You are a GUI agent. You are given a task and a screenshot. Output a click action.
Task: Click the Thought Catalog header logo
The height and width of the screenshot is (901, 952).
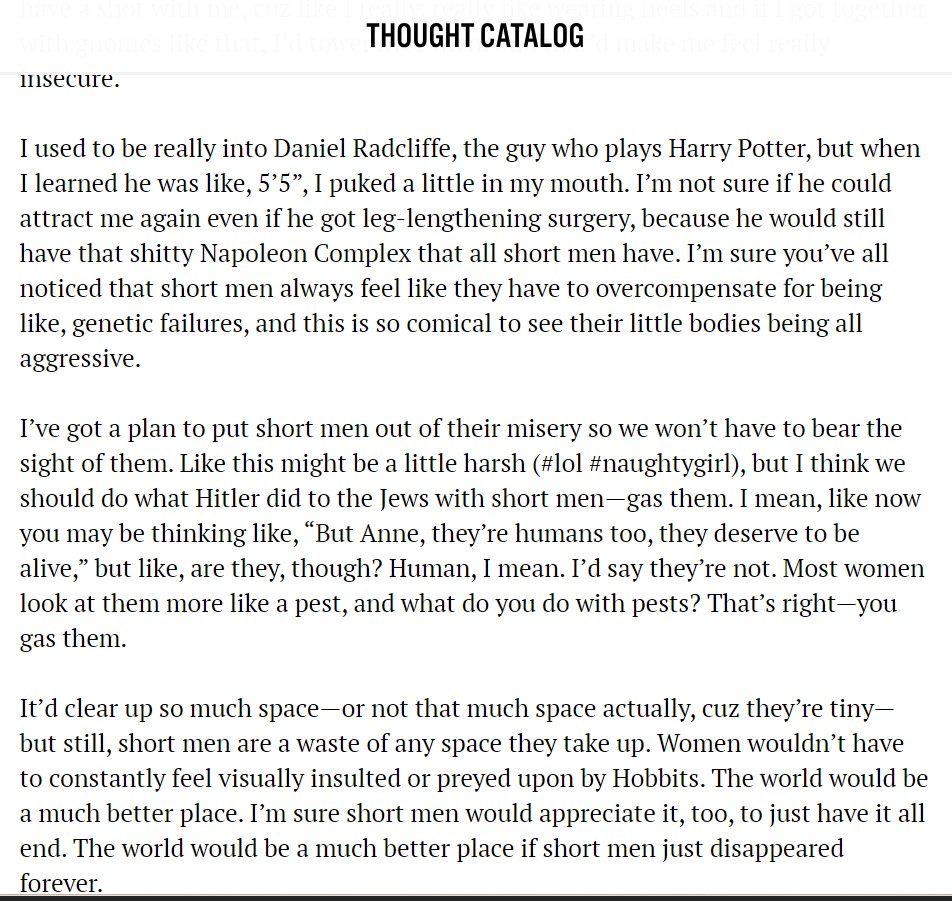[475, 36]
